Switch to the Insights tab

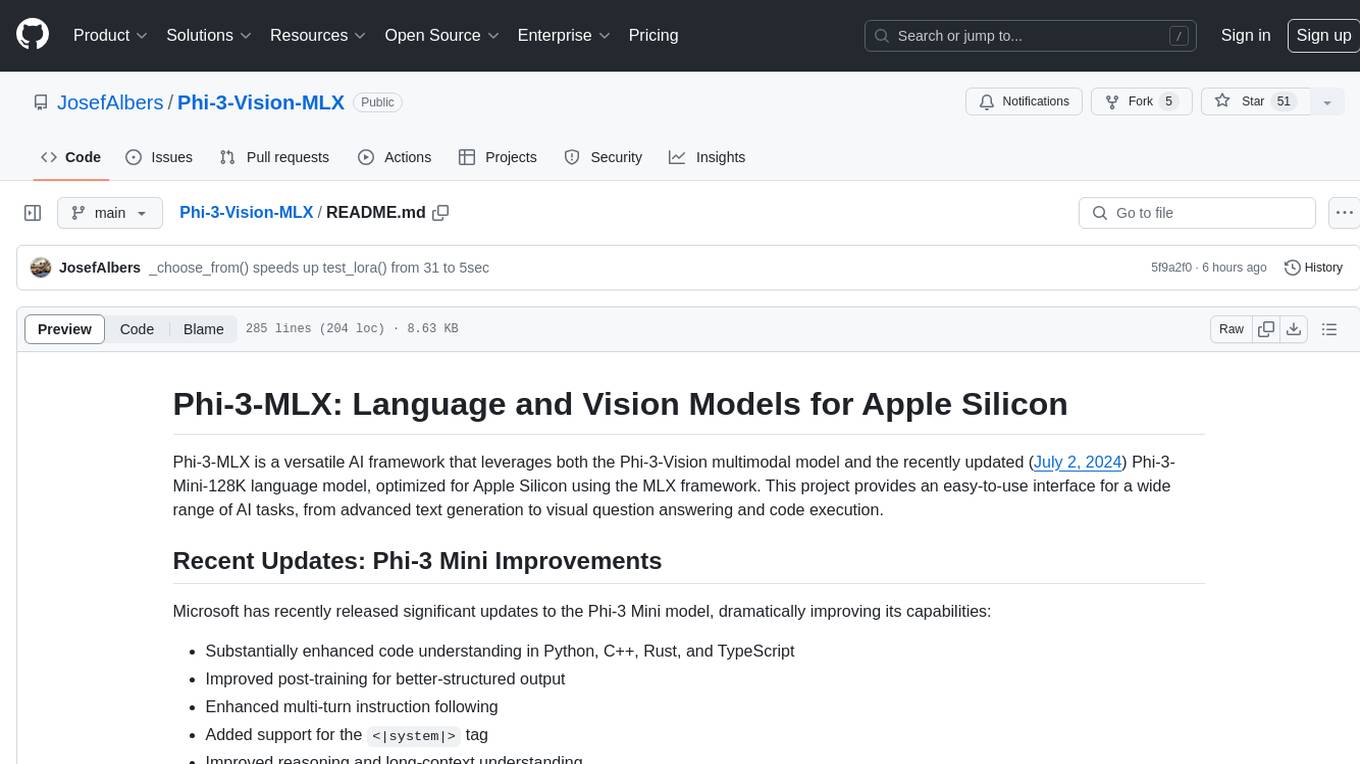(707, 157)
